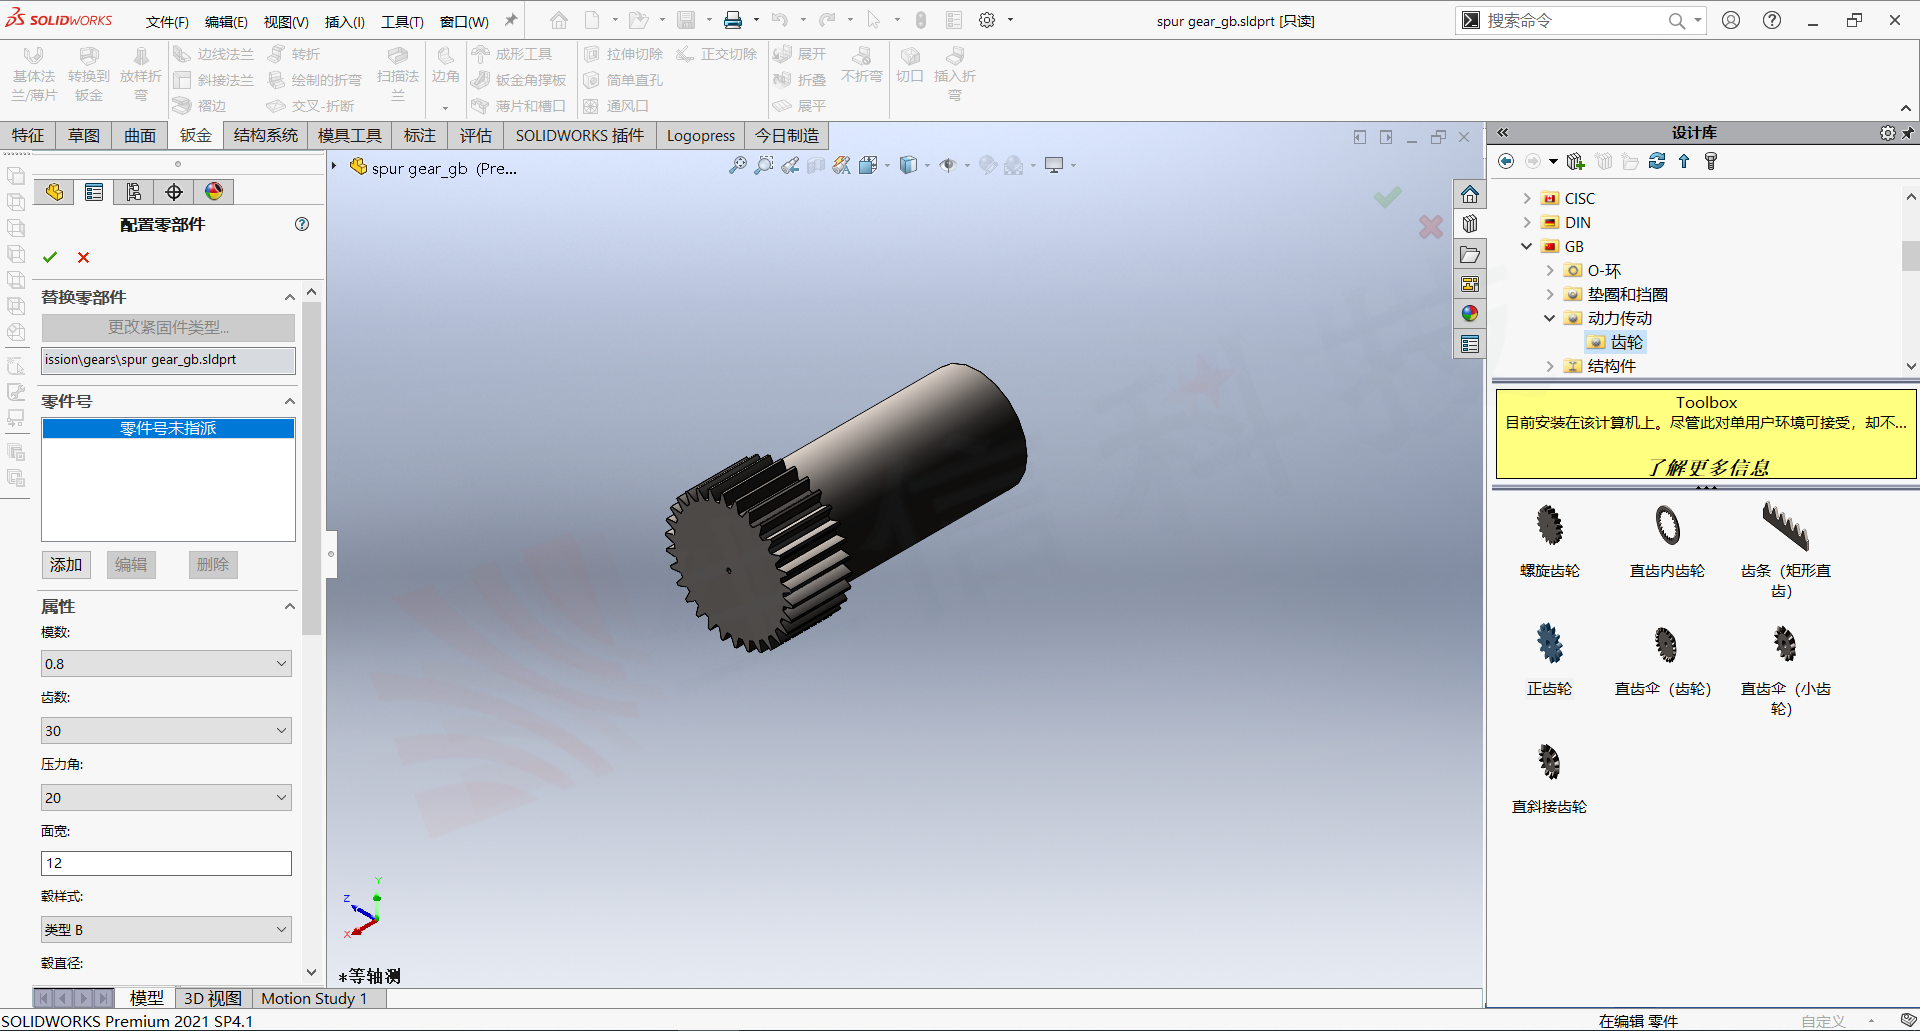Switch to the SOLIDWORKS 插件 tab

point(580,135)
